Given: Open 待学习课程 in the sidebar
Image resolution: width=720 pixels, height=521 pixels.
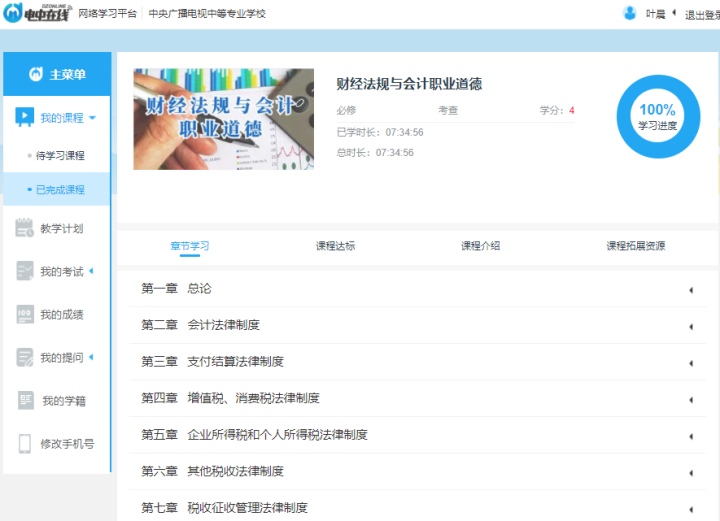Looking at the screenshot, I should click(x=60, y=156).
